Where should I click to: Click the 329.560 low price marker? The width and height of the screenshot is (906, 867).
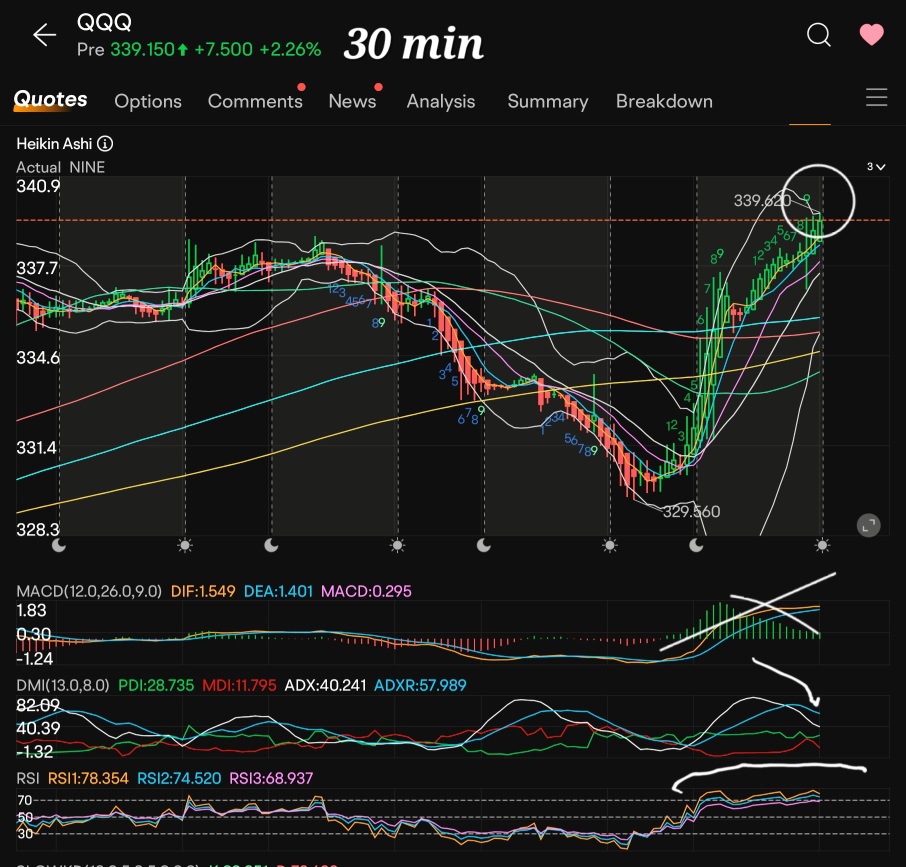[x=691, y=511]
